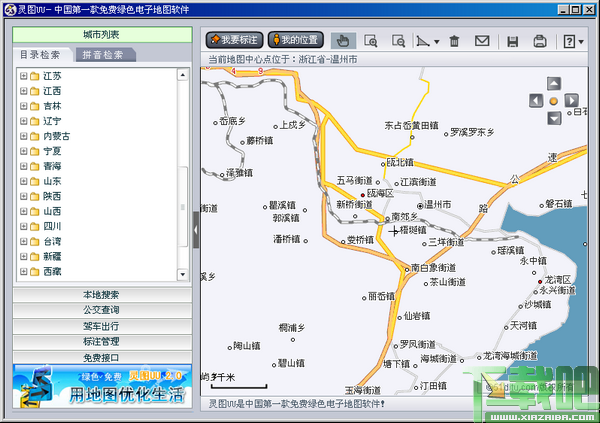Click the printer icon
Viewport: 600px width, 423px height.
coord(540,41)
